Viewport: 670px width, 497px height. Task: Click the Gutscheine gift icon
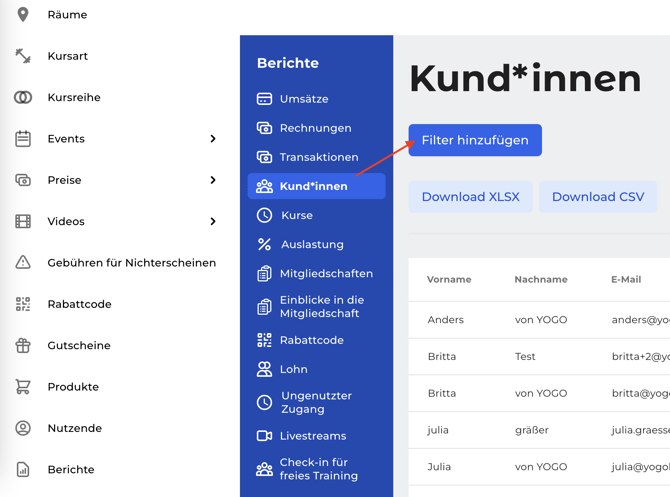point(23,346)
